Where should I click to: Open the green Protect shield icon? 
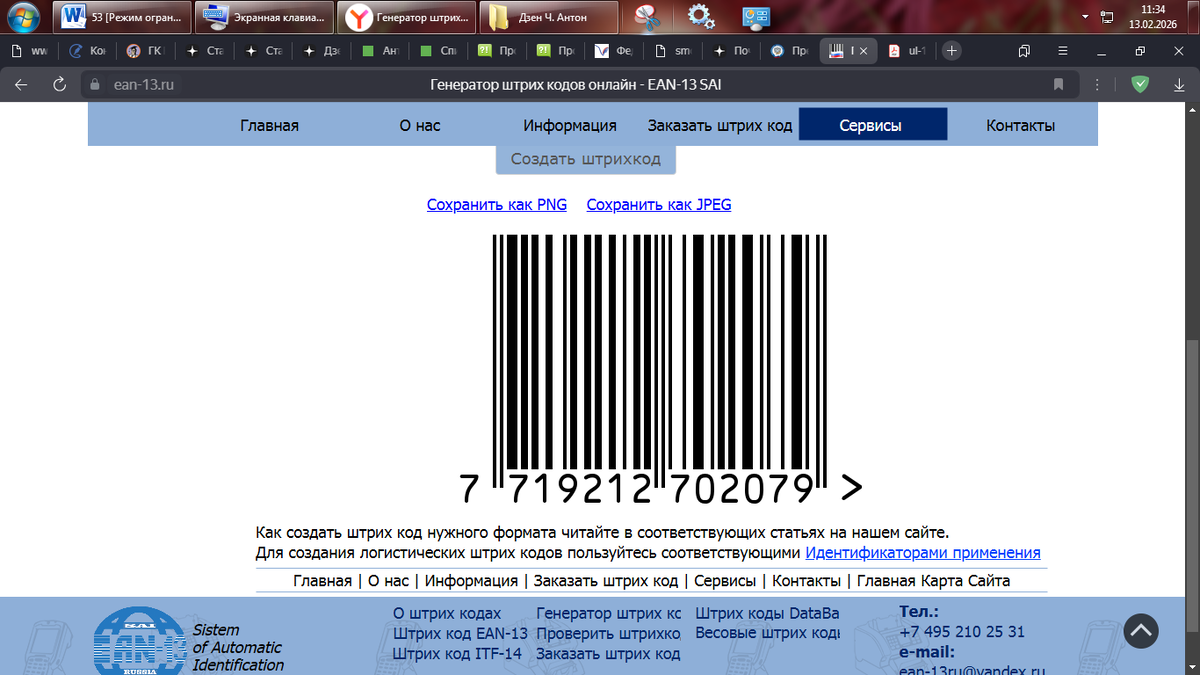(1139, 85)
